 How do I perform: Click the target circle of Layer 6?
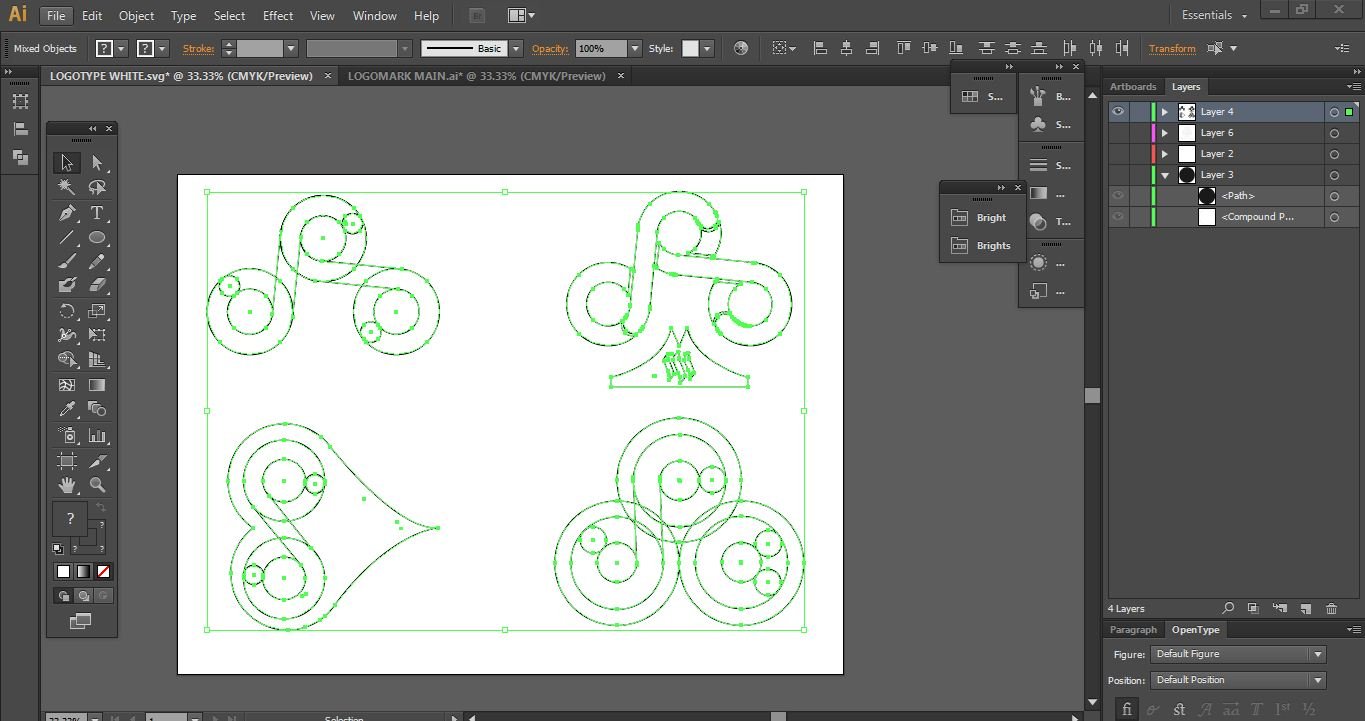(x=1334, y=133)
